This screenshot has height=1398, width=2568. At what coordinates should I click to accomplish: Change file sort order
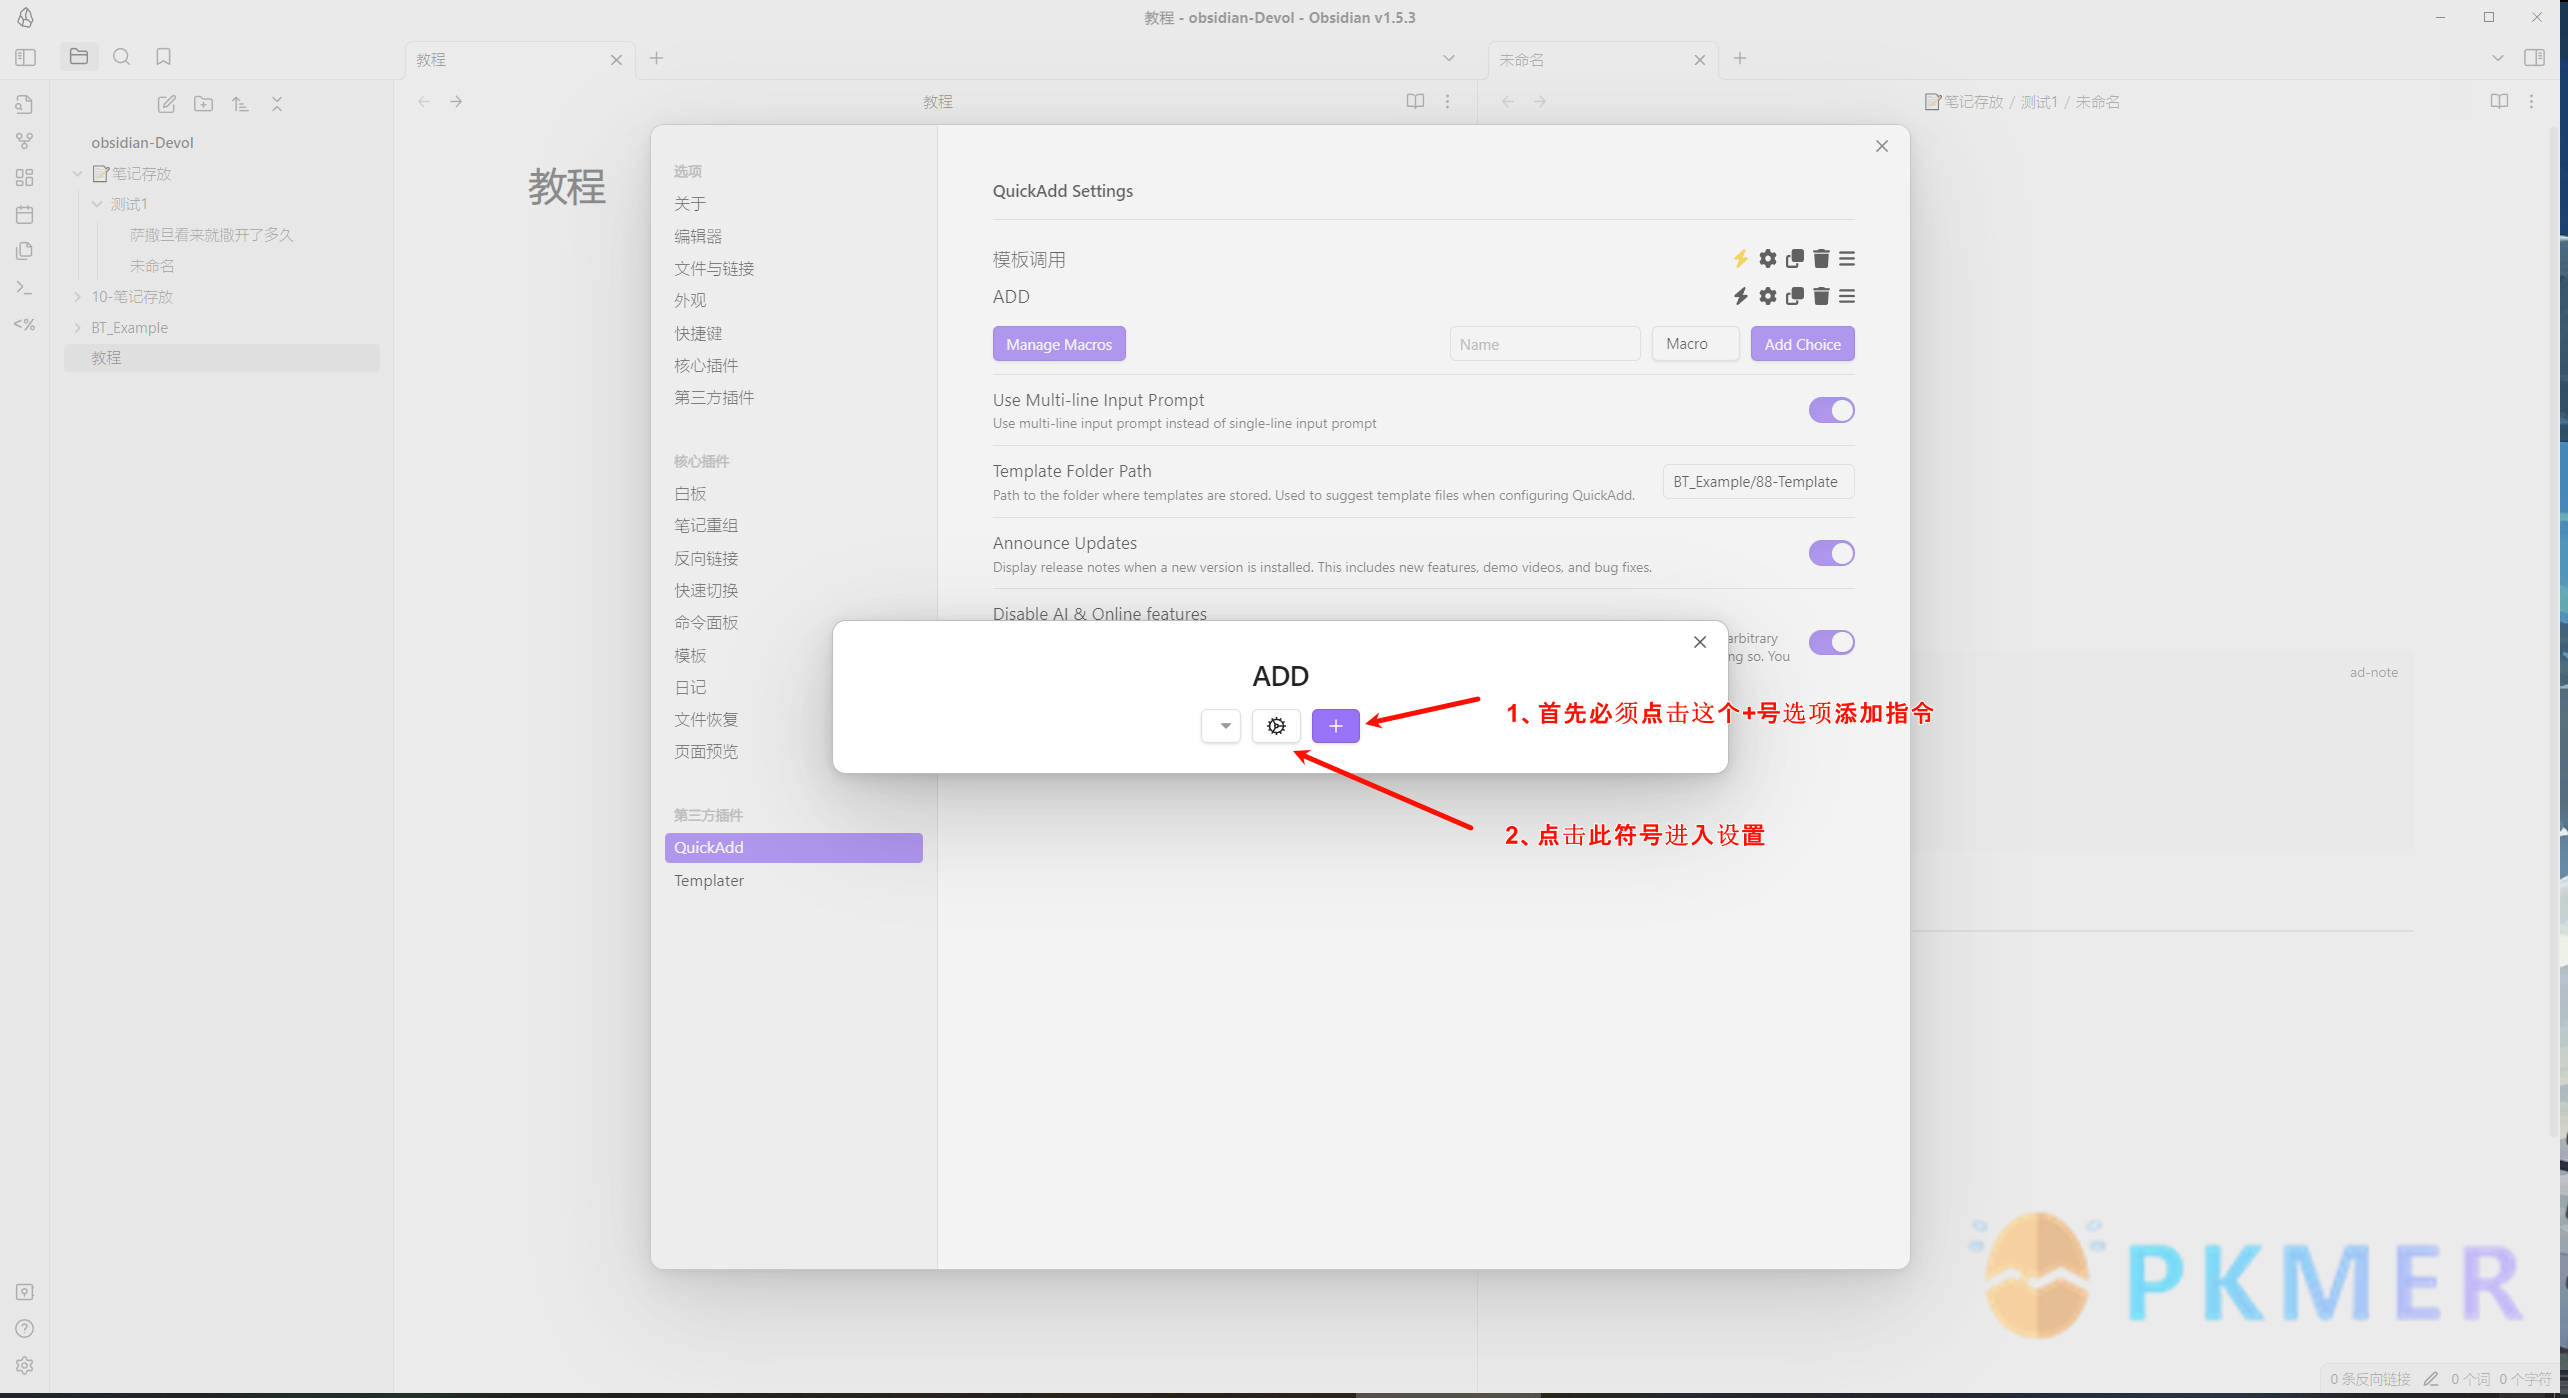coord(240,104)
